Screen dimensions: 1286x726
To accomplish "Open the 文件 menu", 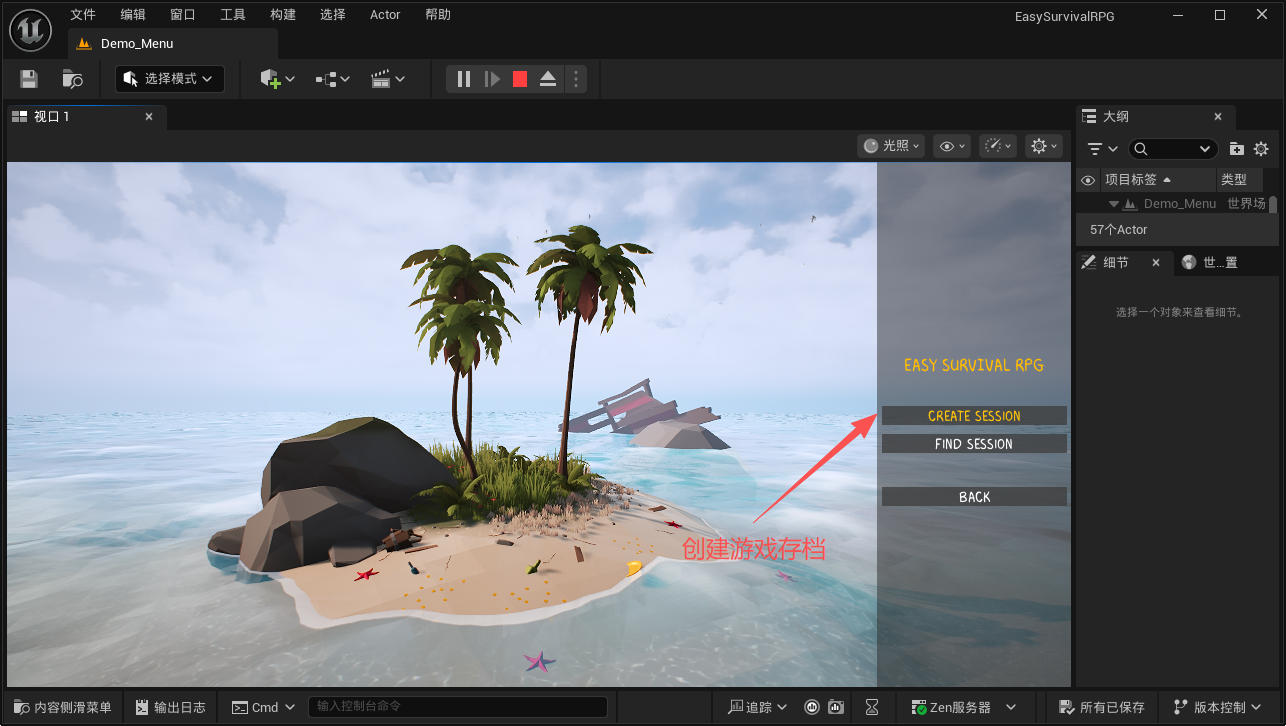I will click(x=83, y=15).
